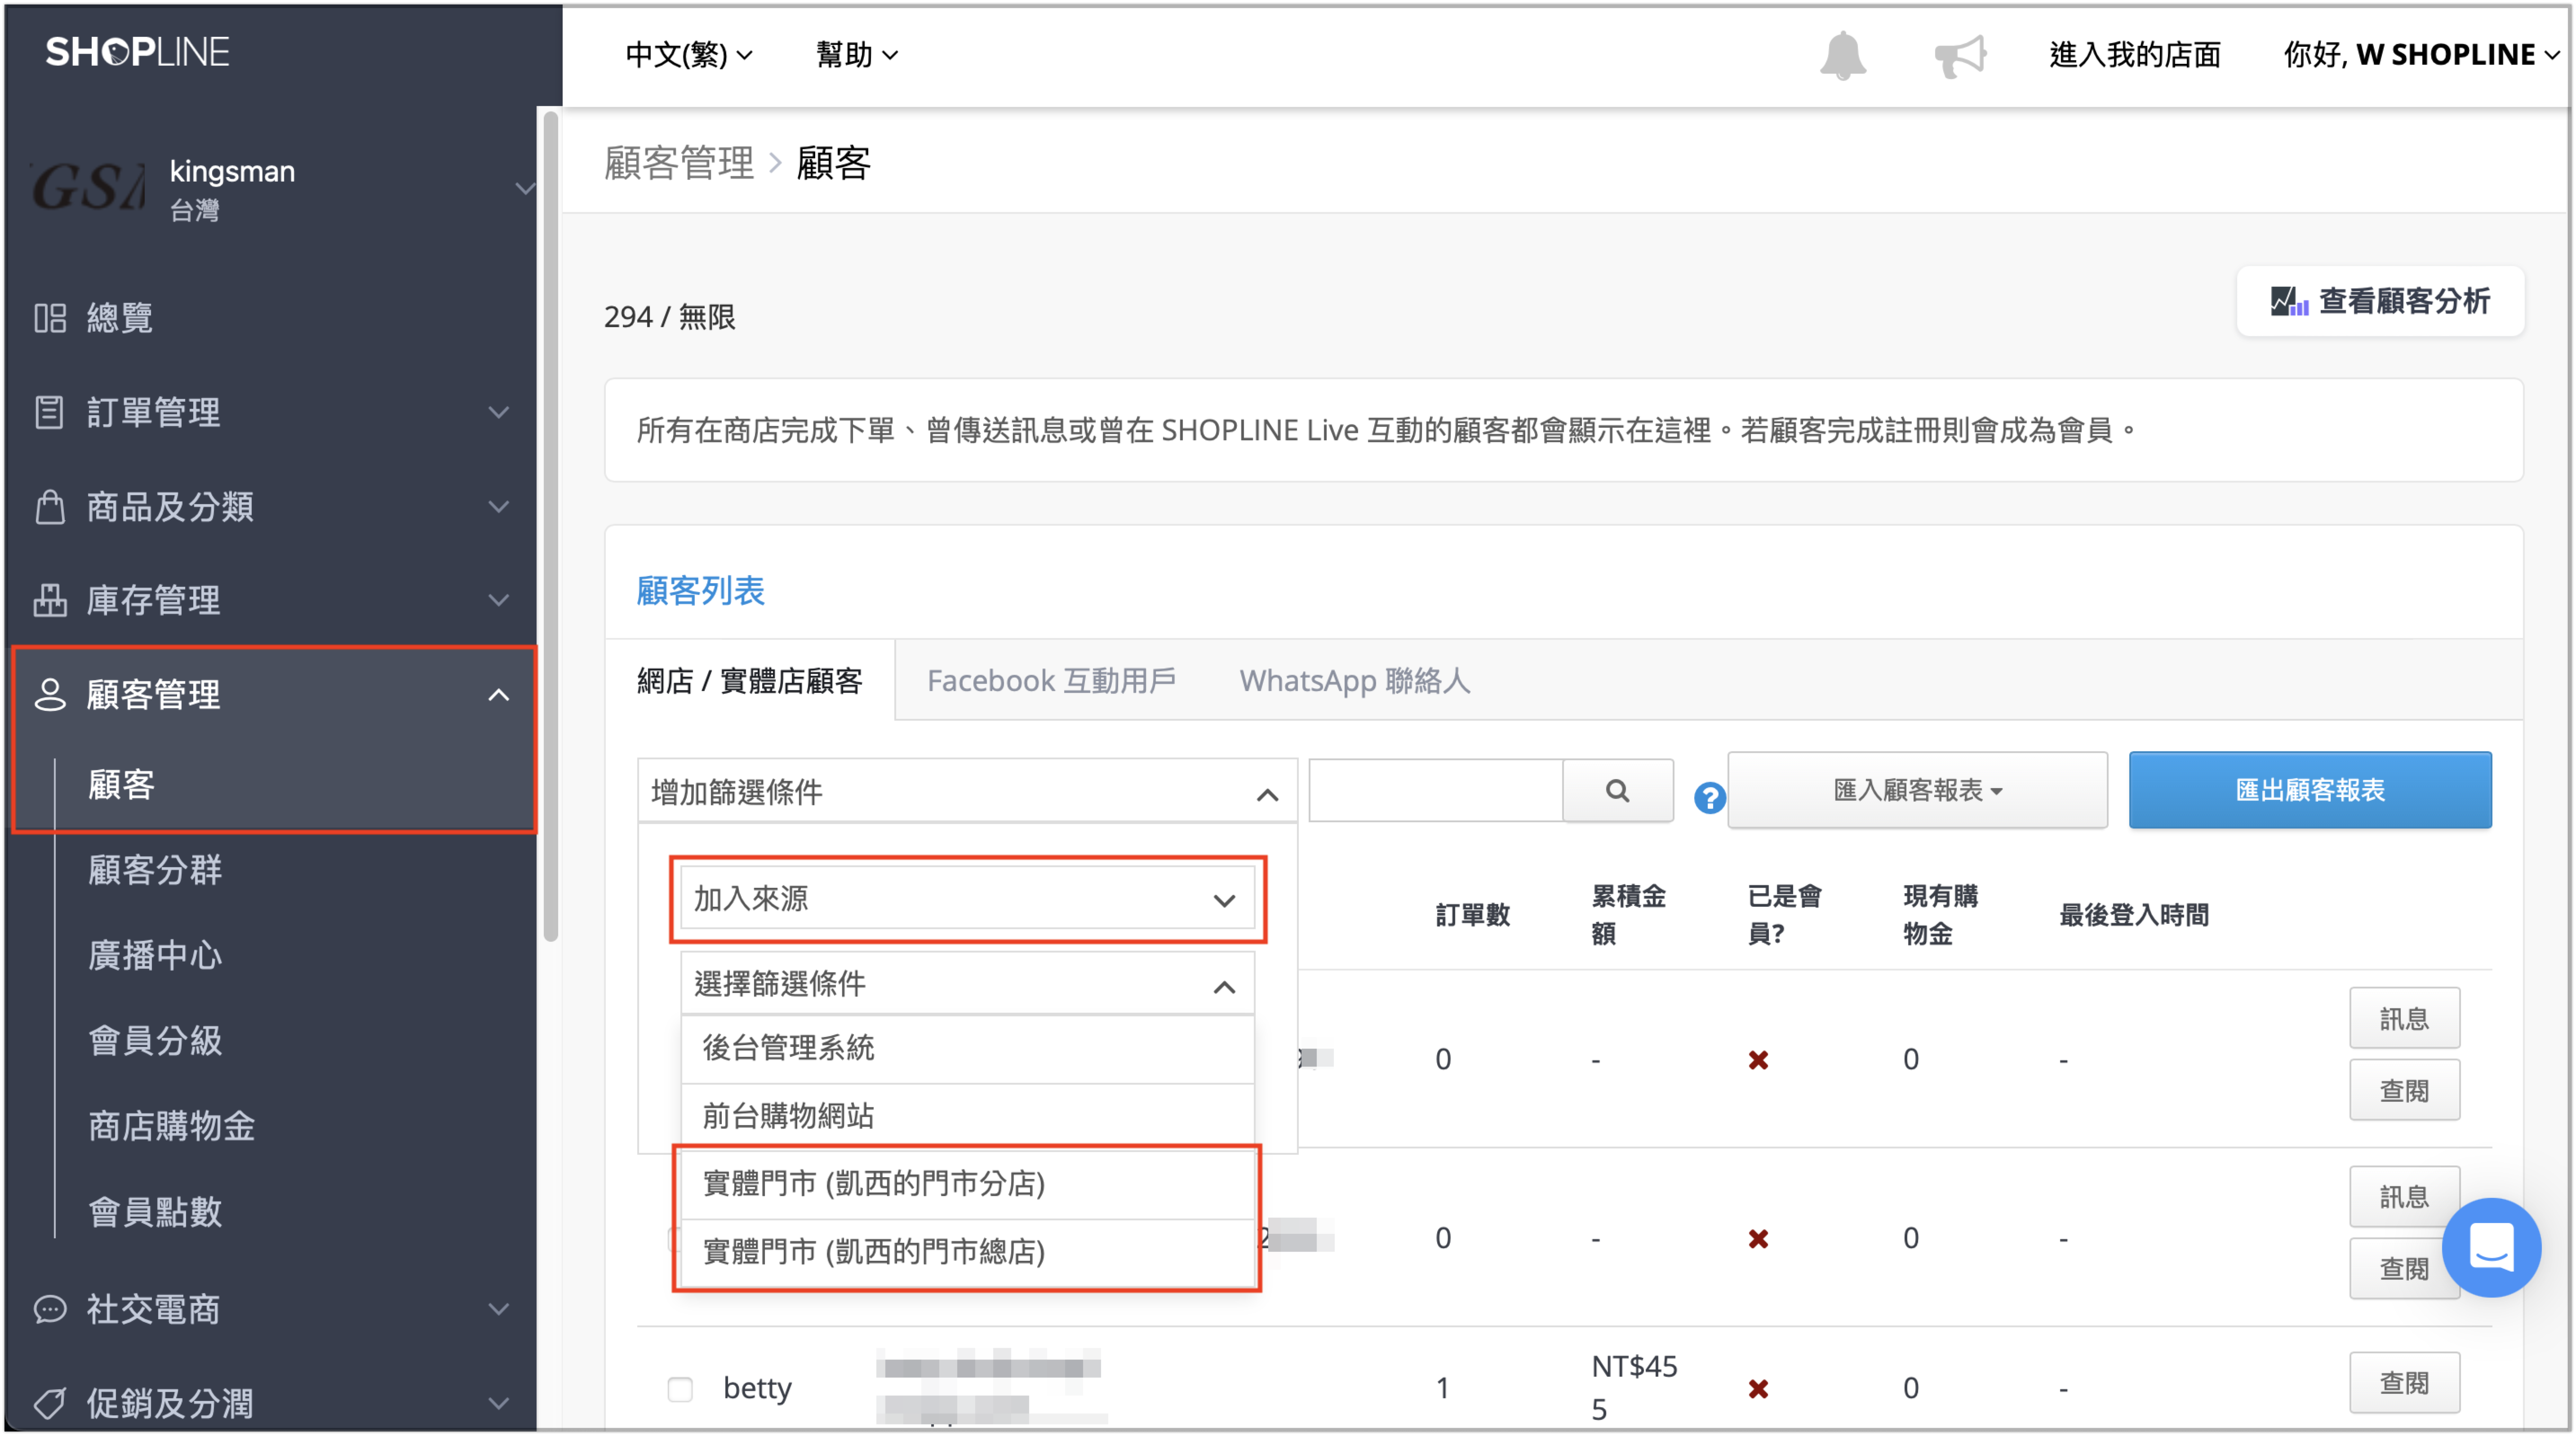Open the 加入來源 dropdown
Viewport: 2576px width, 1436px height.
click(x=967, y=898)
